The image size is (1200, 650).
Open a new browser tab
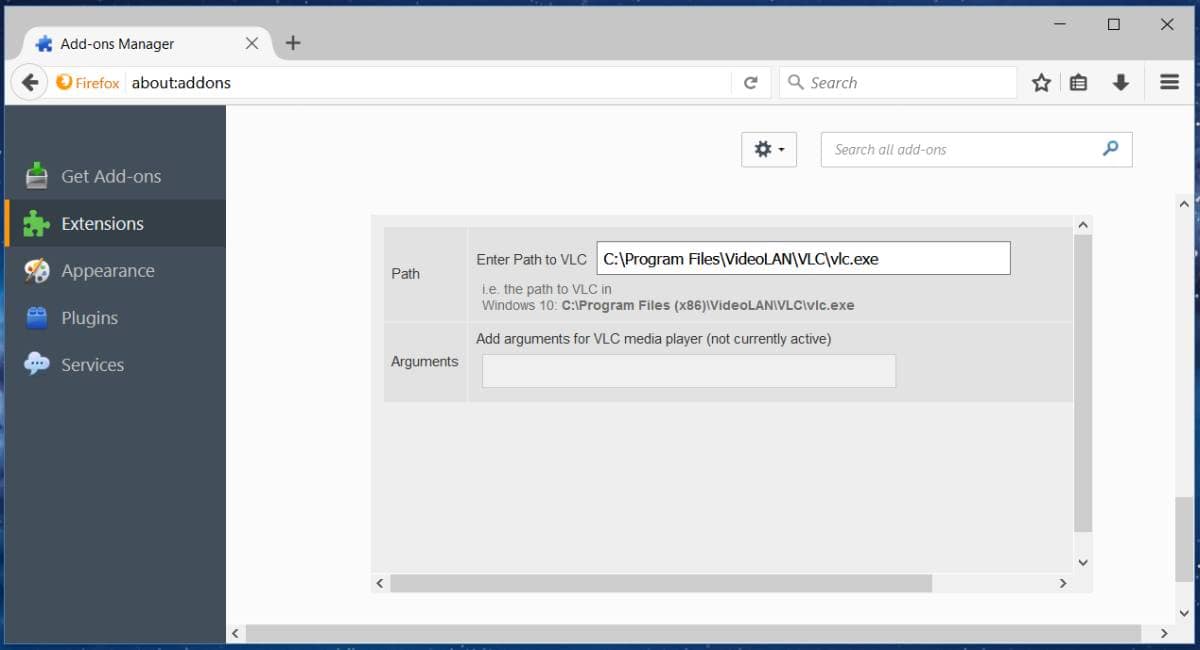pyautogui.click(x=291, y=42)
